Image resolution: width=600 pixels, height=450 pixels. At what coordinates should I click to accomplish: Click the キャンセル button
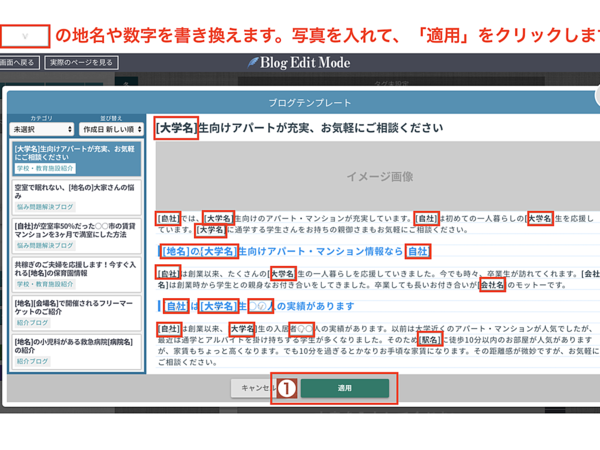pos(254,387)
